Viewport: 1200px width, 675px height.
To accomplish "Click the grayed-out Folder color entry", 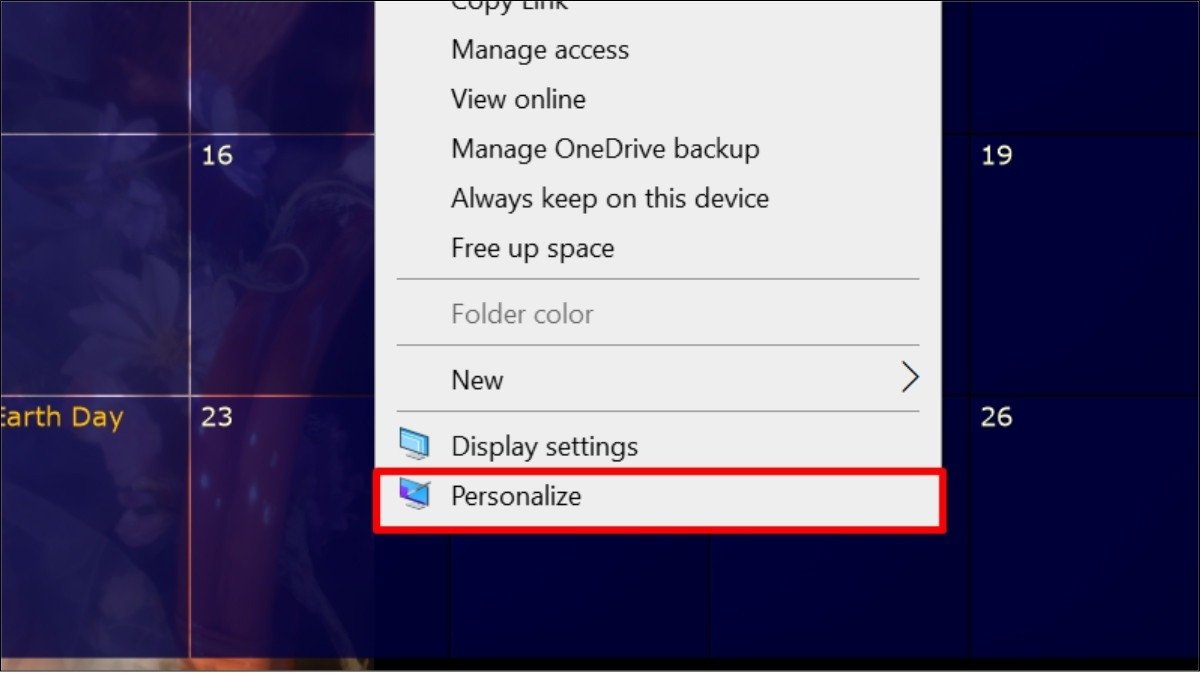I will pos(522,314).
